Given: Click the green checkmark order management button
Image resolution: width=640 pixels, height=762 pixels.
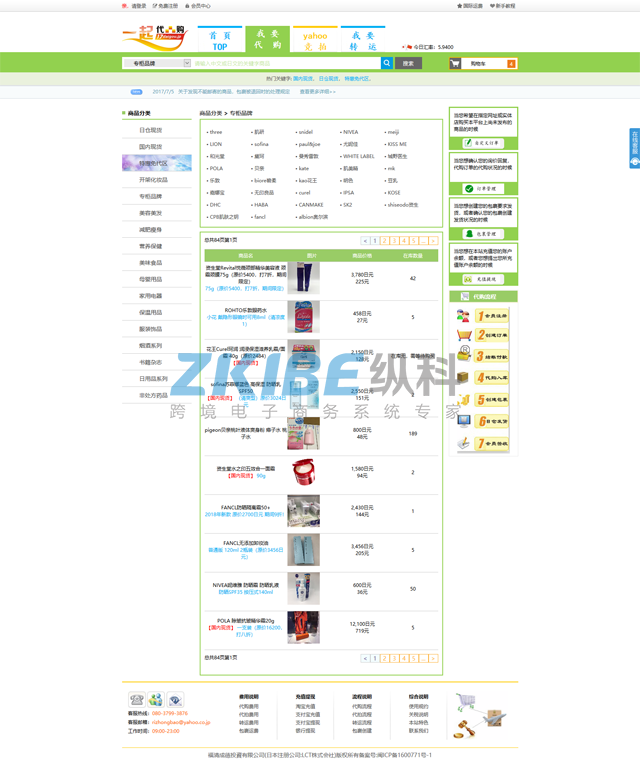Looking at the screenshot, I should point(483,189).
